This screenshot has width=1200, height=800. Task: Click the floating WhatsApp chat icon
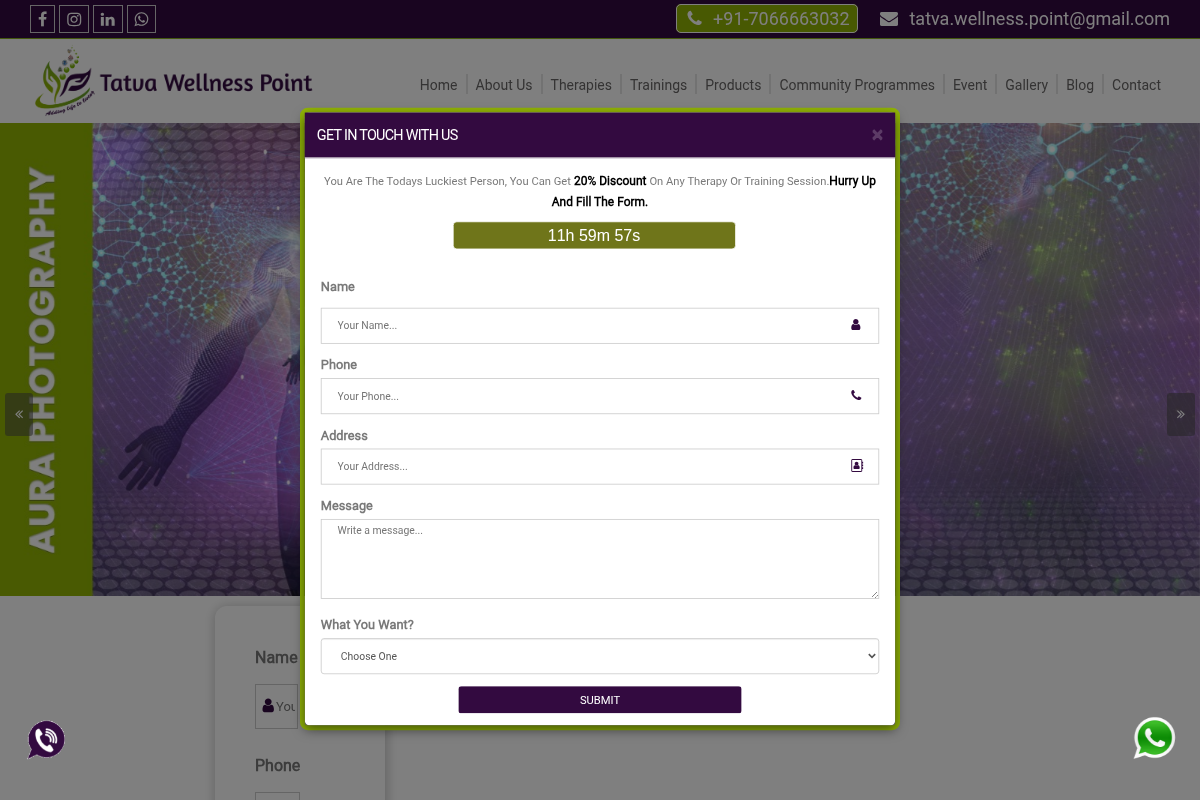point(1154,738)
